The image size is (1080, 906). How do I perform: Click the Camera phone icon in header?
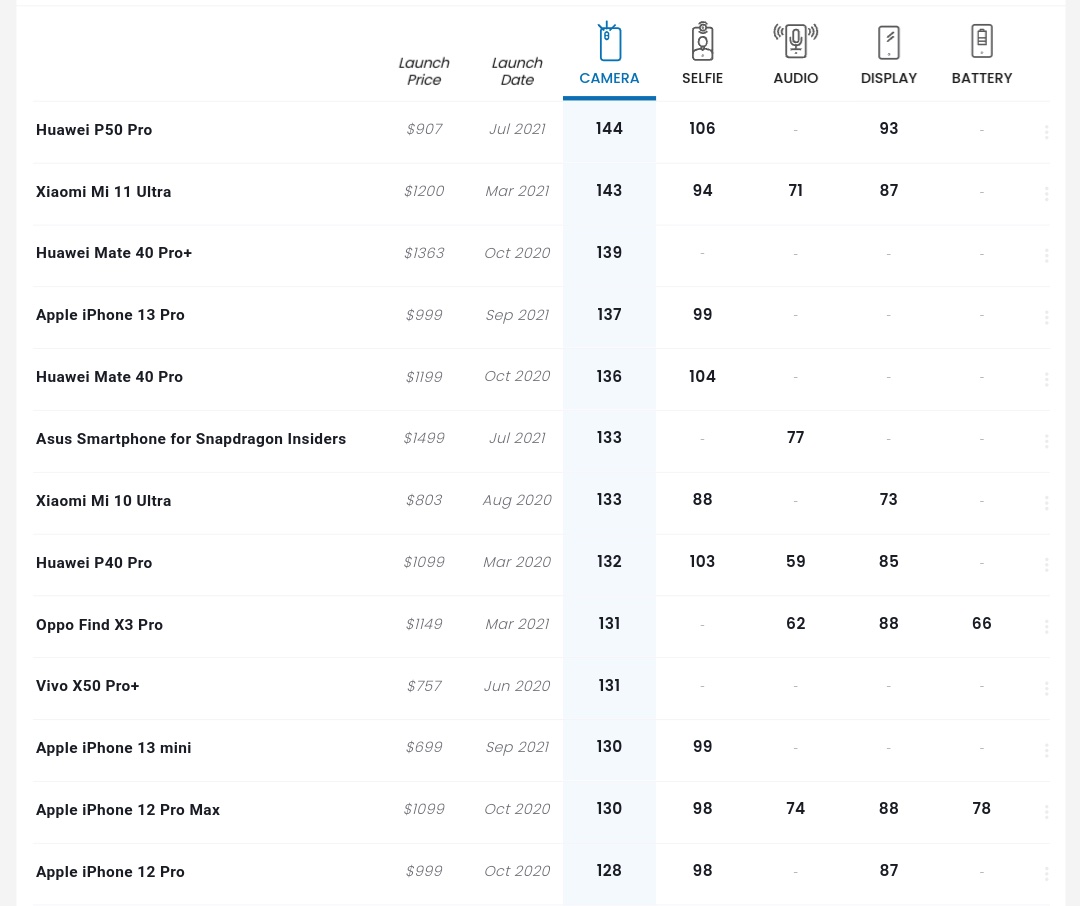(609, 42)
